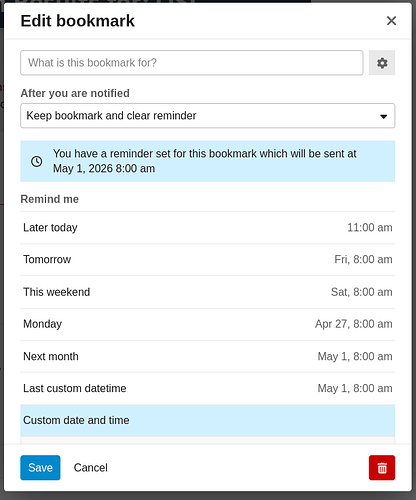Image resolution: width=416 pixels, height=500 pixels.
Task: Select Custom date and time option
Action: (208, 420)
